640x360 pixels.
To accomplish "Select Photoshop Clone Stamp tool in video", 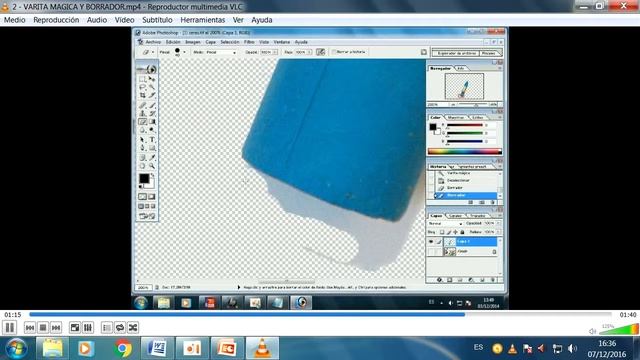I will (142, 113).
